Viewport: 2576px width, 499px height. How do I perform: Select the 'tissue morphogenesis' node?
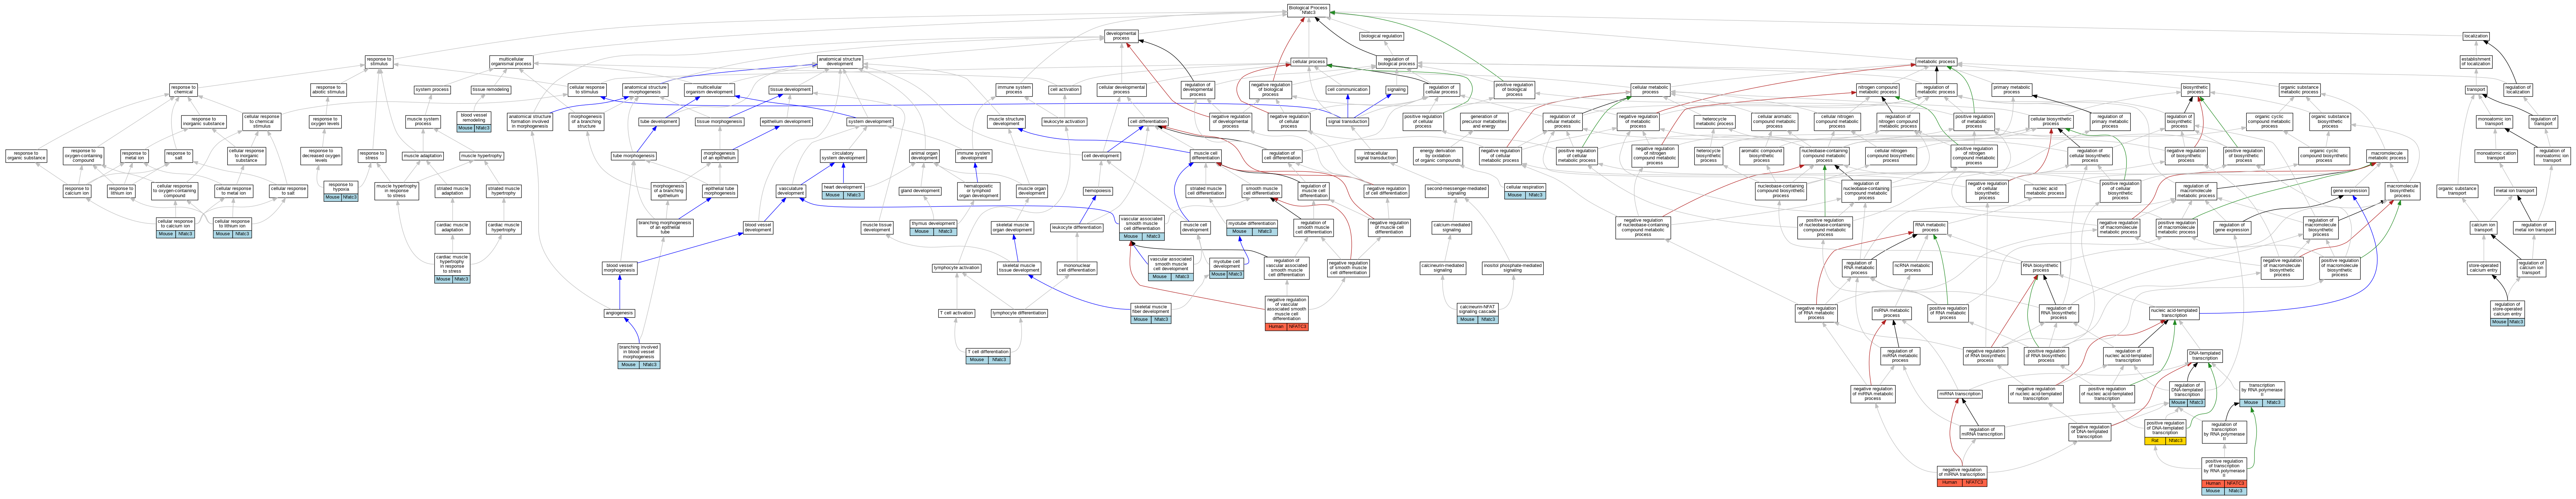click(x=720, y=122)
